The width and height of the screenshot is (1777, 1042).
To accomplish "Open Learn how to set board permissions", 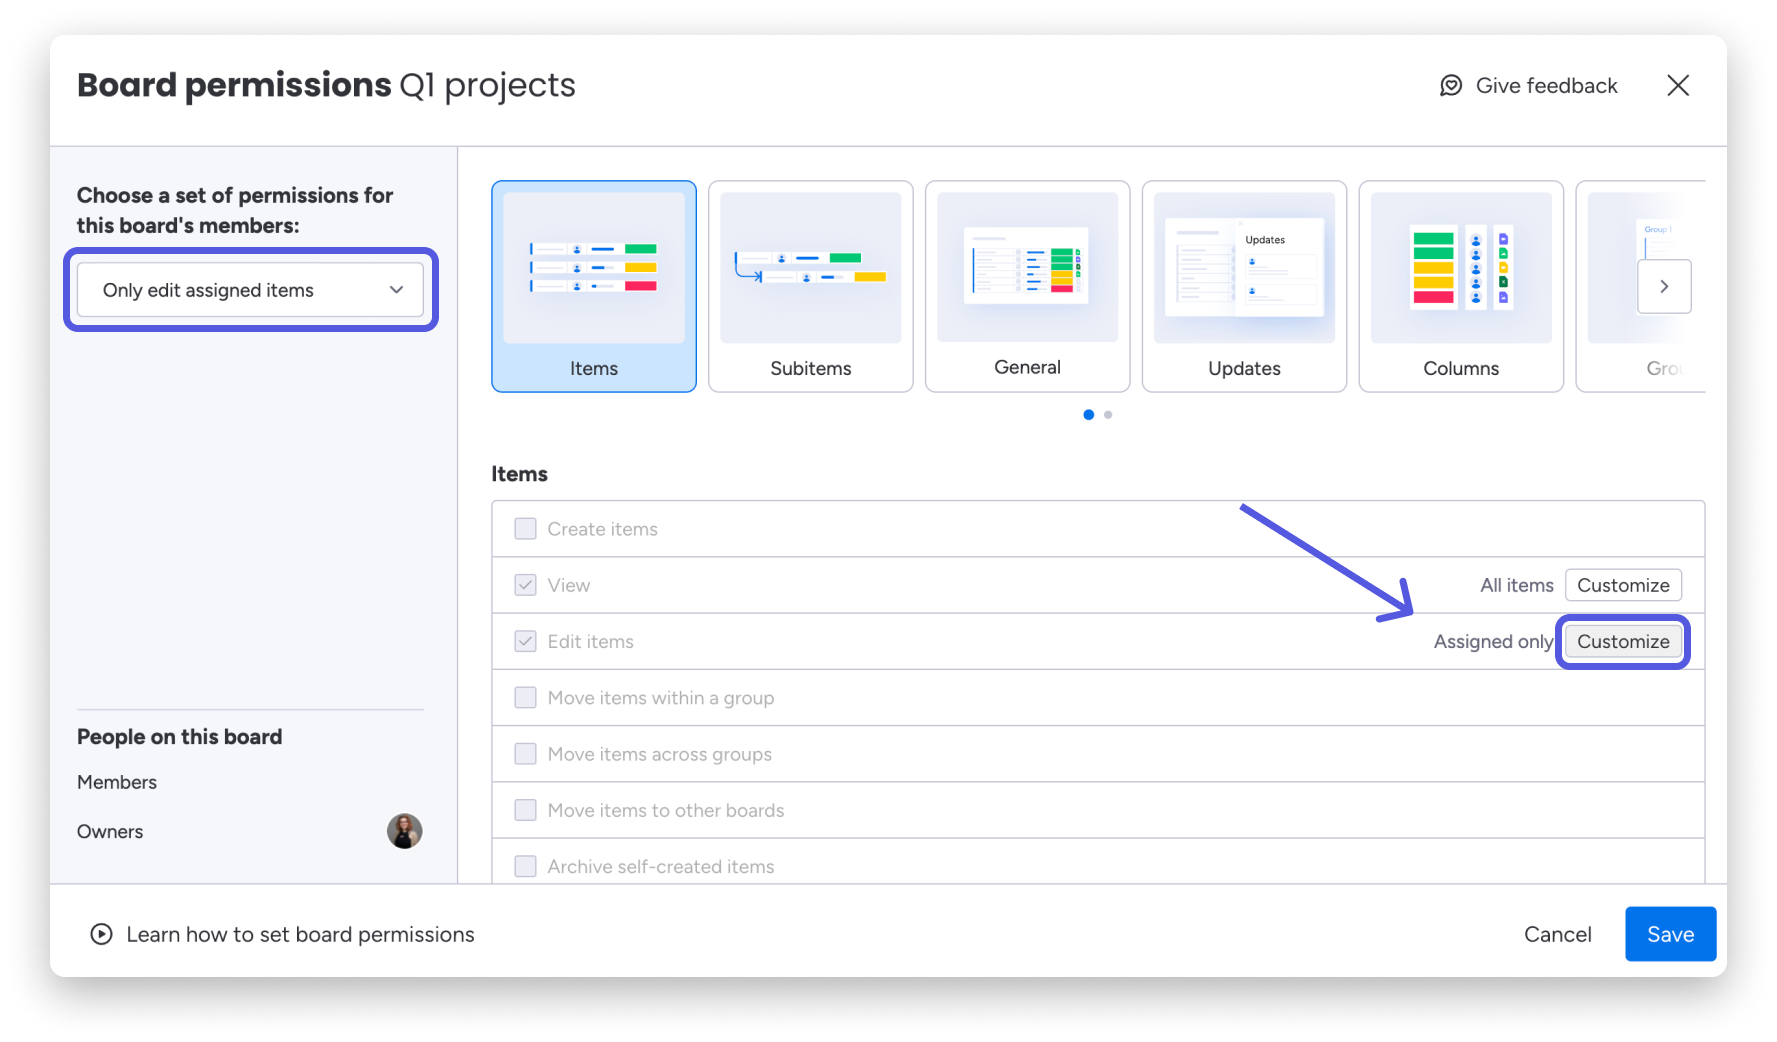I will pyautogui.click(x=300, y=934).
